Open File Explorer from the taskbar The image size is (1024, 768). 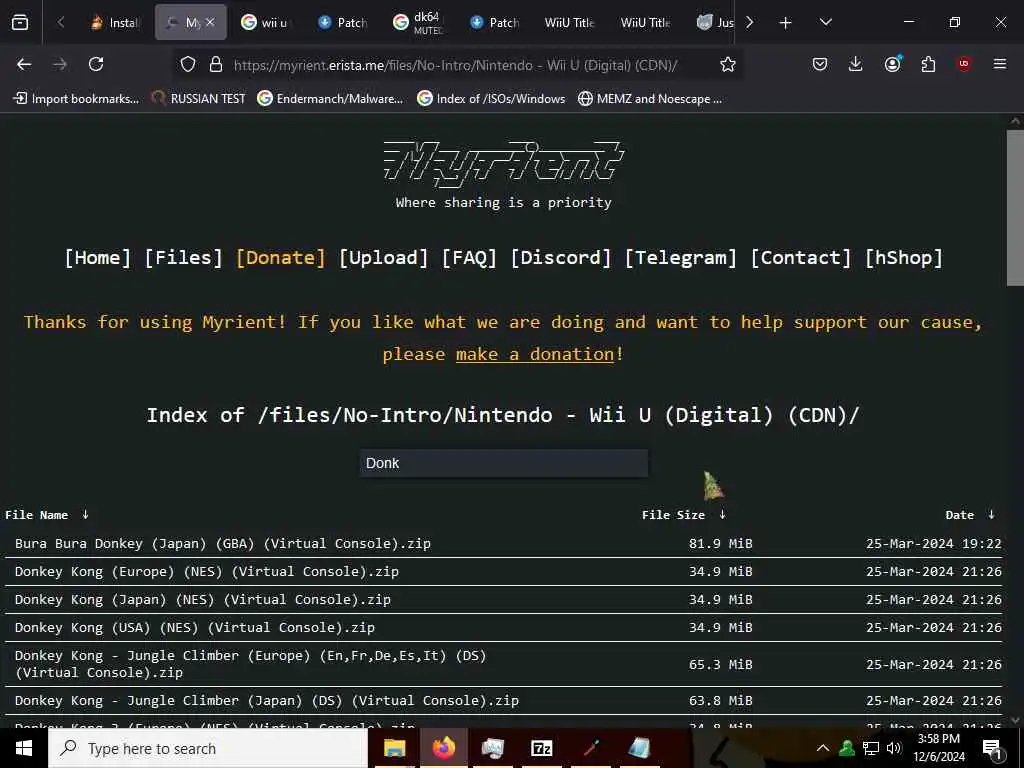(x=394, y=748)
